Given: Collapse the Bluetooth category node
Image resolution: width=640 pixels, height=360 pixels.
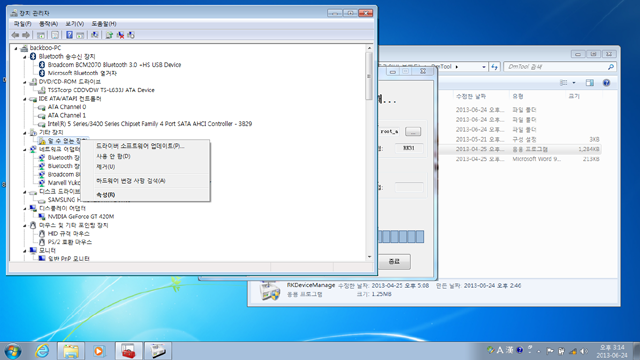Looking at the screenshot, I should click(24, 57).
